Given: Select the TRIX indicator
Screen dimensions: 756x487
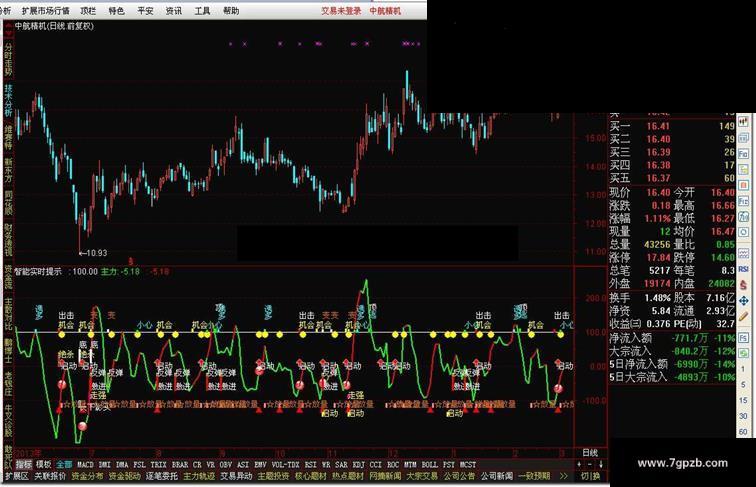Looking at the screenshot, I should click(158, 465).
